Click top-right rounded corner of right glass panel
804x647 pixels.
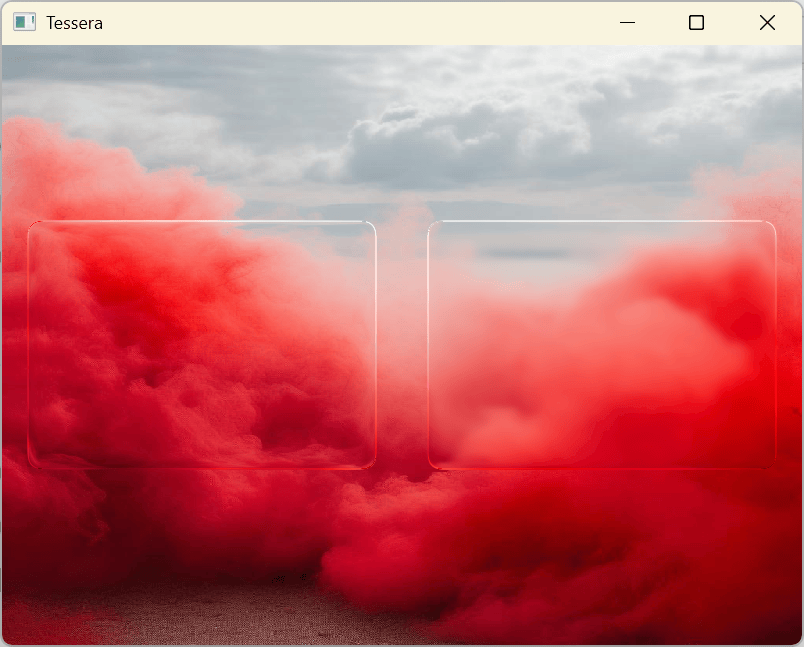coord(771,227)
